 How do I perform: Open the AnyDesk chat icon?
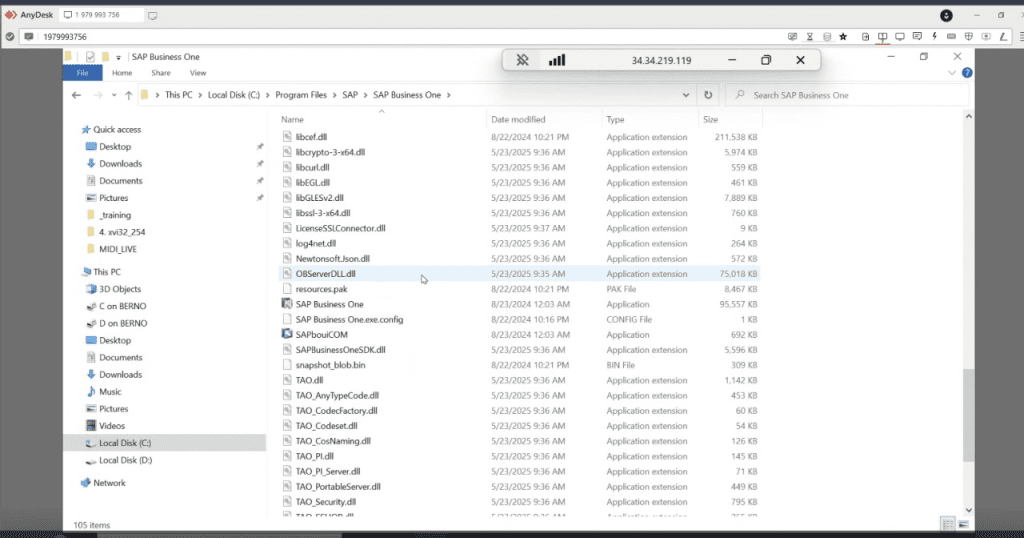click(x=917, y=37)
